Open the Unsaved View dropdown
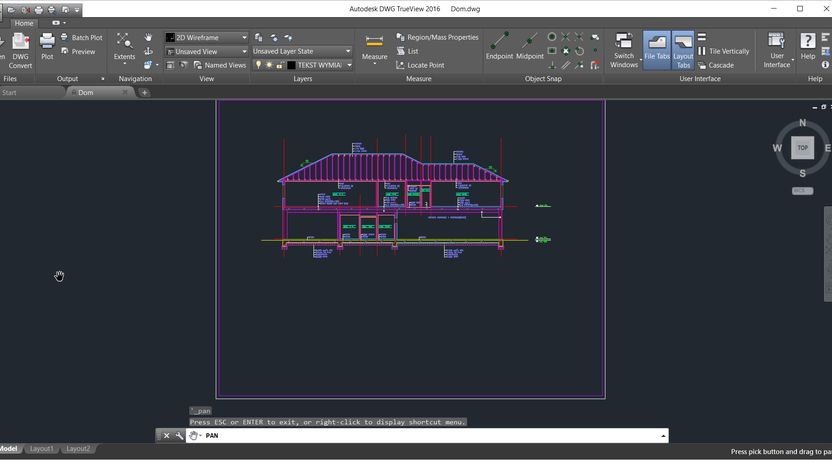The image size is (832, 468). pyautogui.click(x=207, y=51)
